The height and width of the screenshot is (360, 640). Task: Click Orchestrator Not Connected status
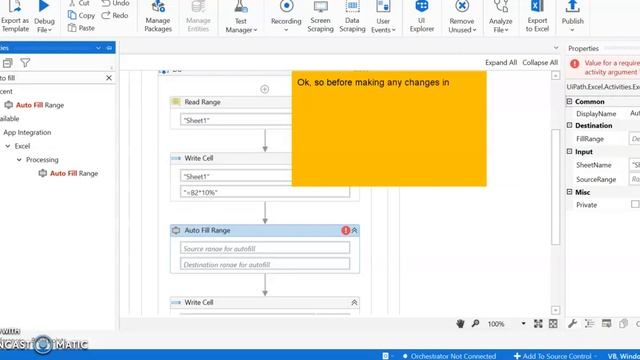pos(449,356)
